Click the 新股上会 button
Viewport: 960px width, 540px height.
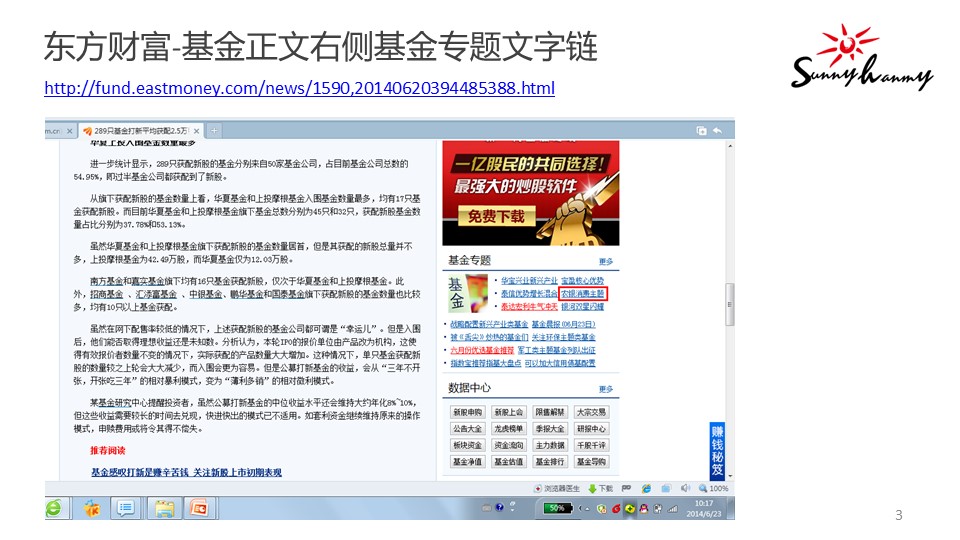pos(509,413)
